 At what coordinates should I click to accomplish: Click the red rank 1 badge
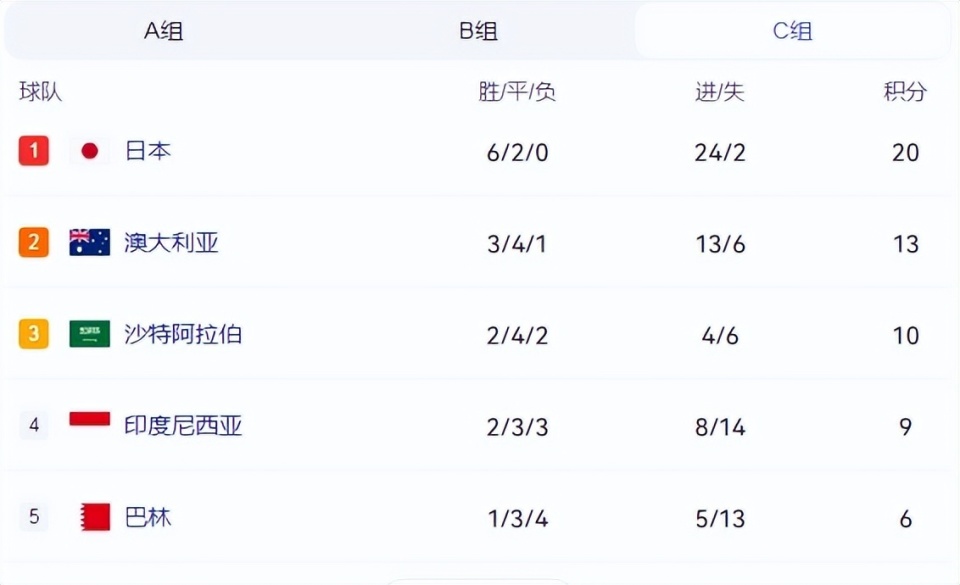point(34,151)
